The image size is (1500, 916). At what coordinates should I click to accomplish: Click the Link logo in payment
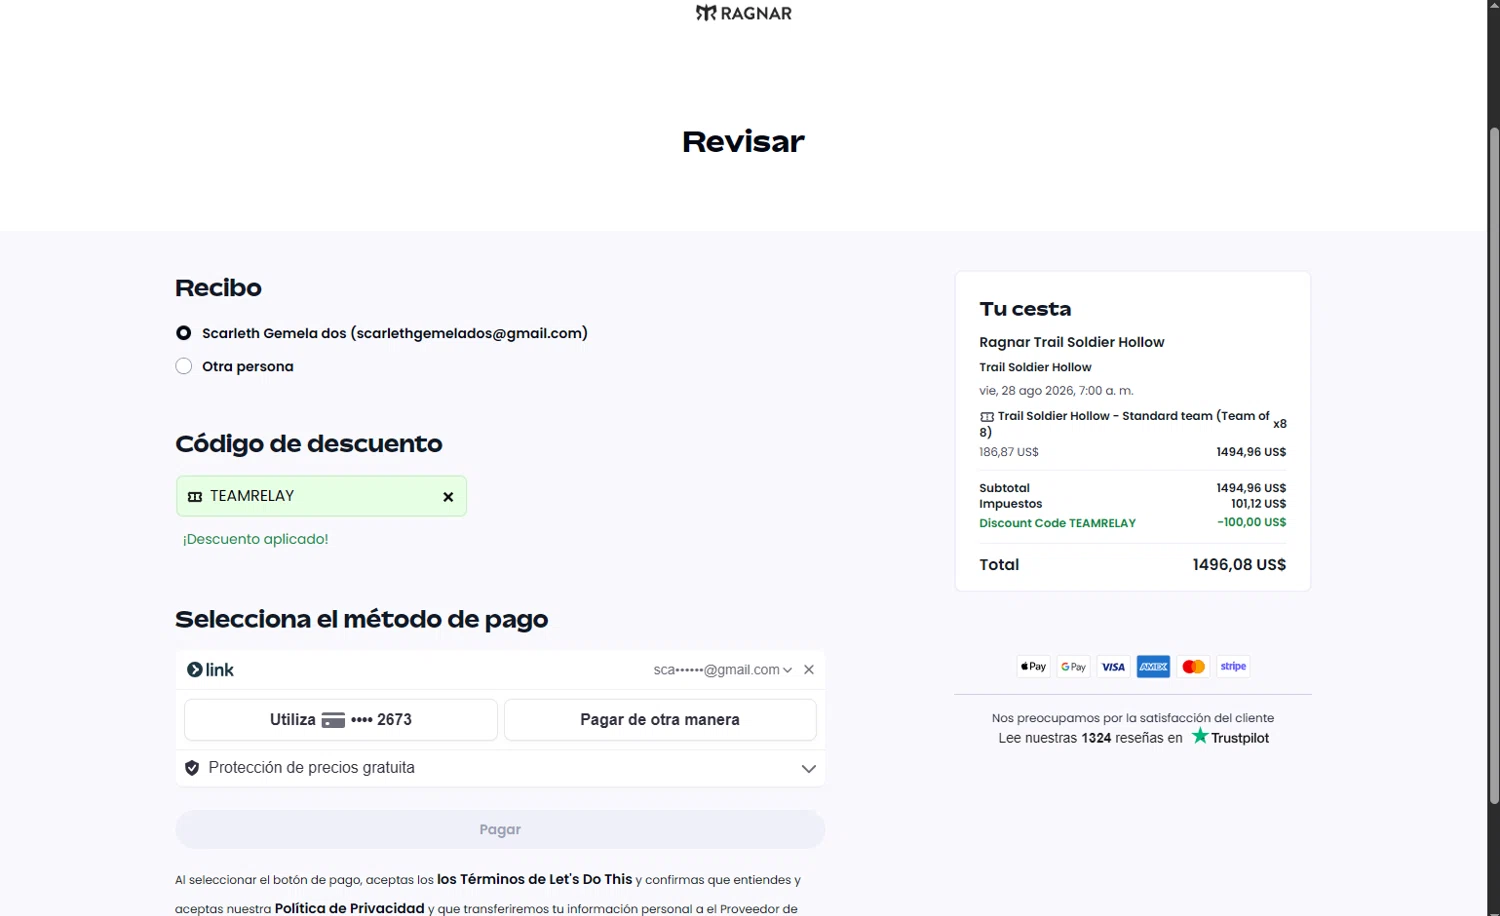(x=210, y=670)
